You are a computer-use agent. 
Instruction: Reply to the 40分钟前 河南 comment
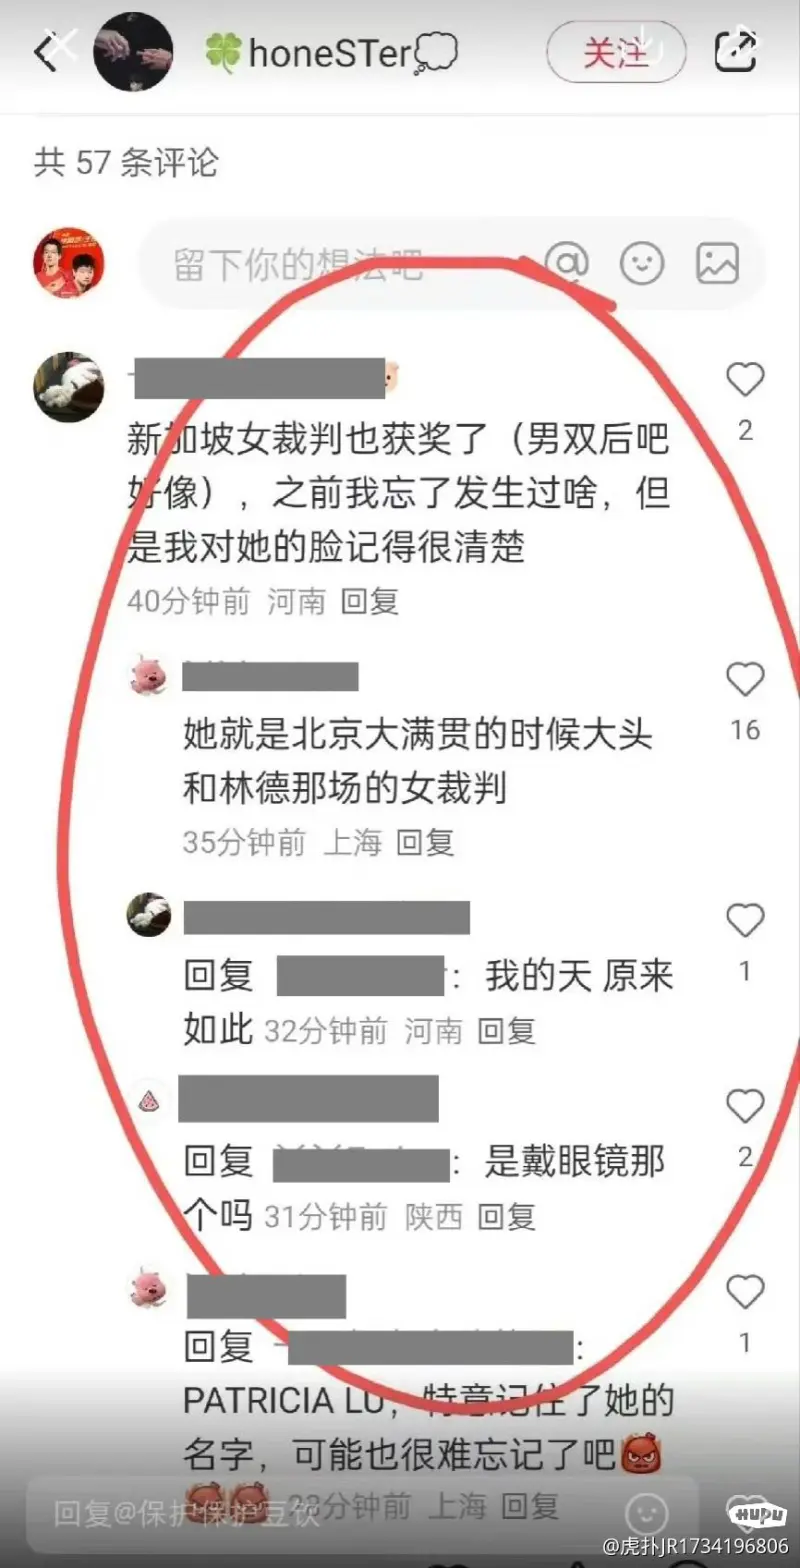point(370,601)
